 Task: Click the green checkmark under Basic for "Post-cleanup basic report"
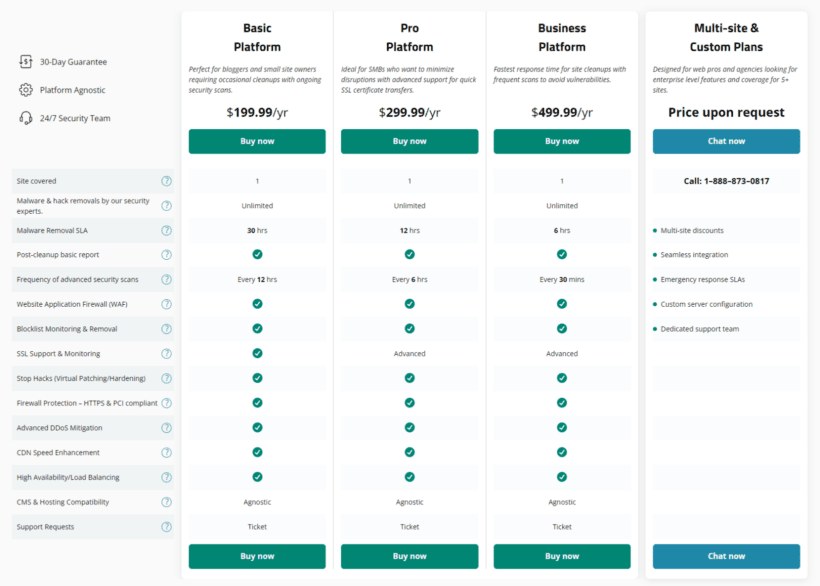coord(257,255)
